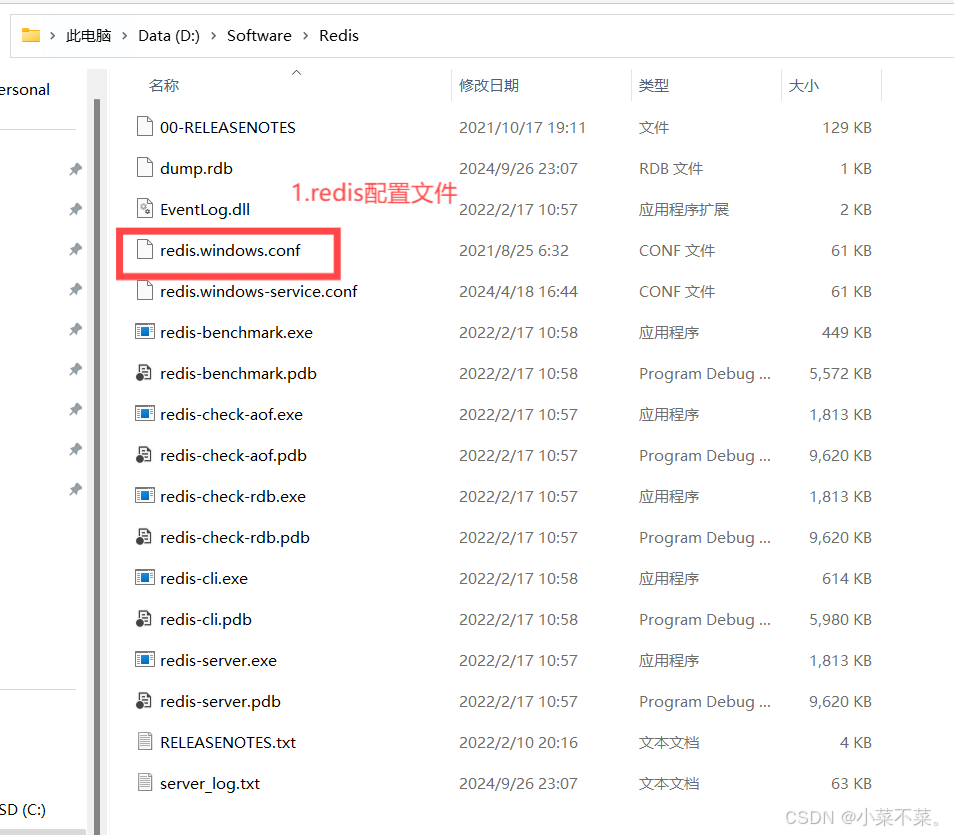This screenshot has height=835, width=954.
Task: Select the redis-check-aof.pdb debug file icon
Action: [x=144, y=455]
